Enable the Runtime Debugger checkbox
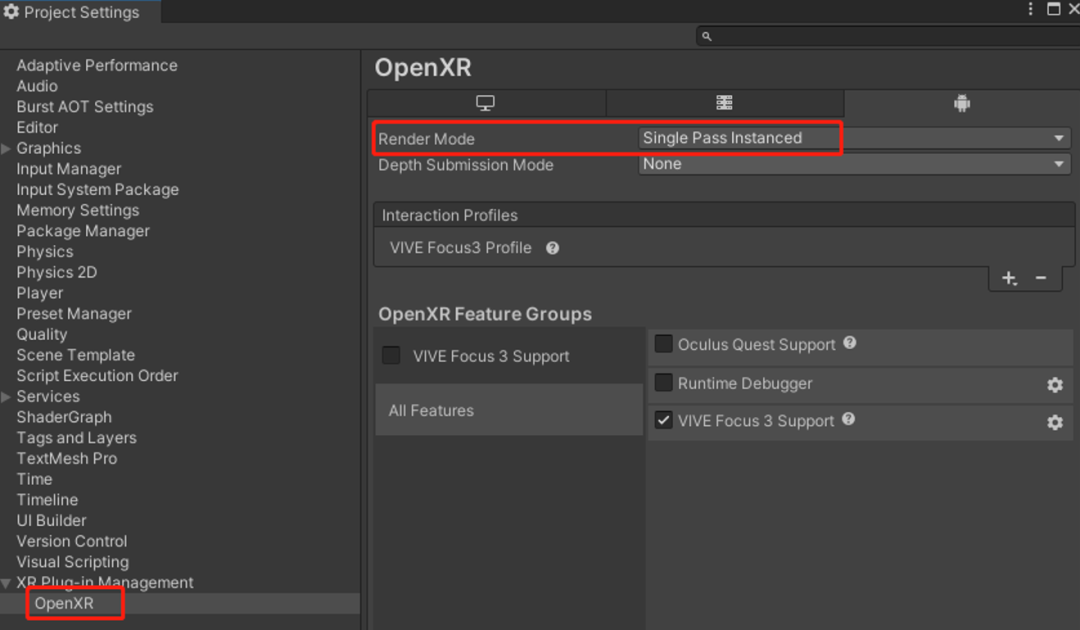This screenshot has height=630, width=1080. [x=663, y=382]
